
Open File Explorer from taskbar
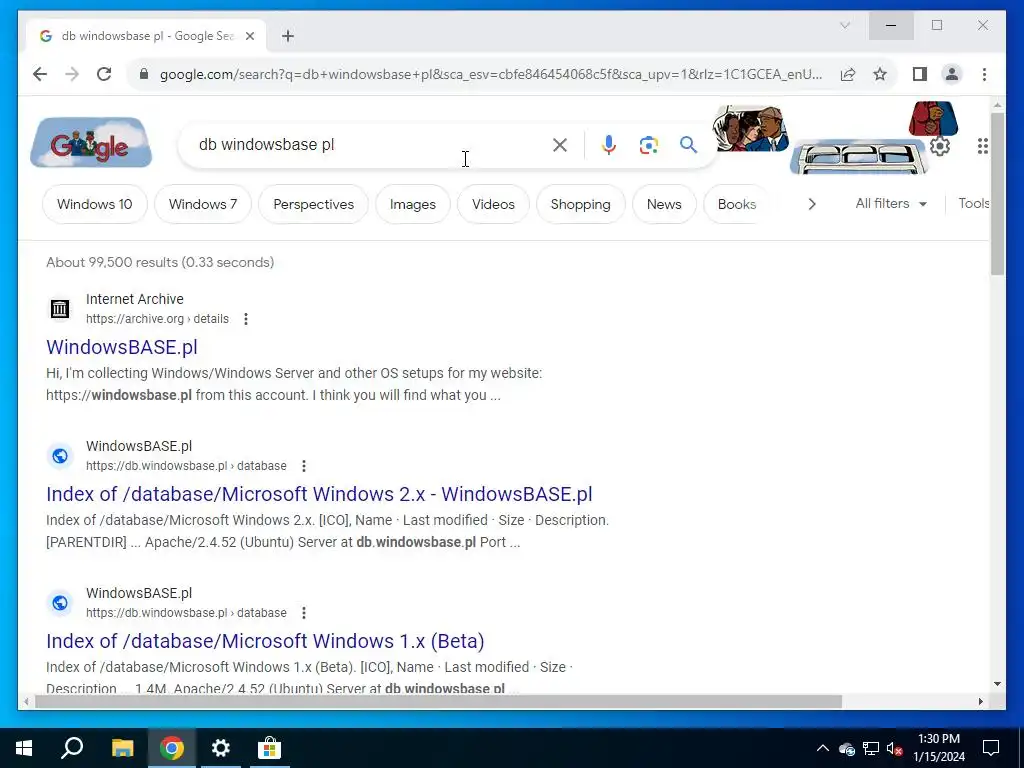(122, 748)
